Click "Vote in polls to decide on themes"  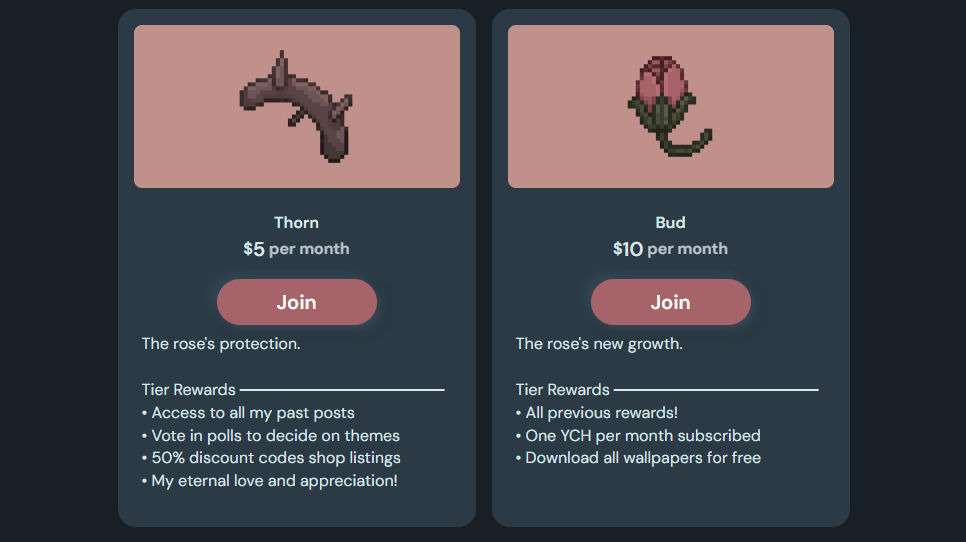[x=275, y=436]
